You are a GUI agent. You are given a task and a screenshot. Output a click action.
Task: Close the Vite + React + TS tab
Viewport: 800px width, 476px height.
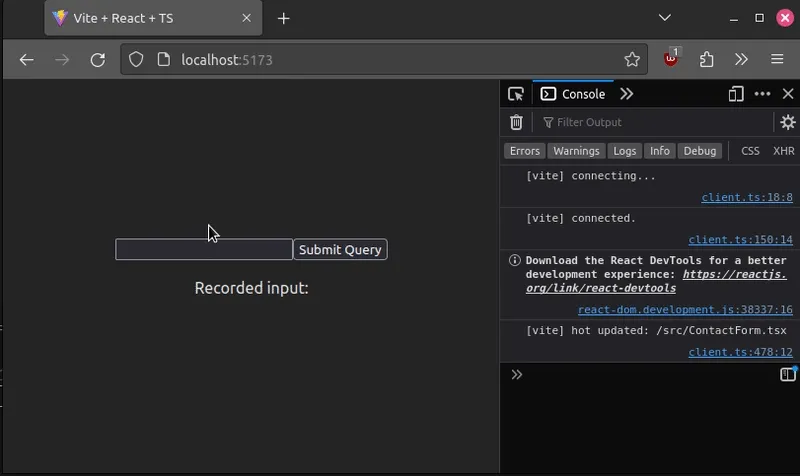pos(246,18)
